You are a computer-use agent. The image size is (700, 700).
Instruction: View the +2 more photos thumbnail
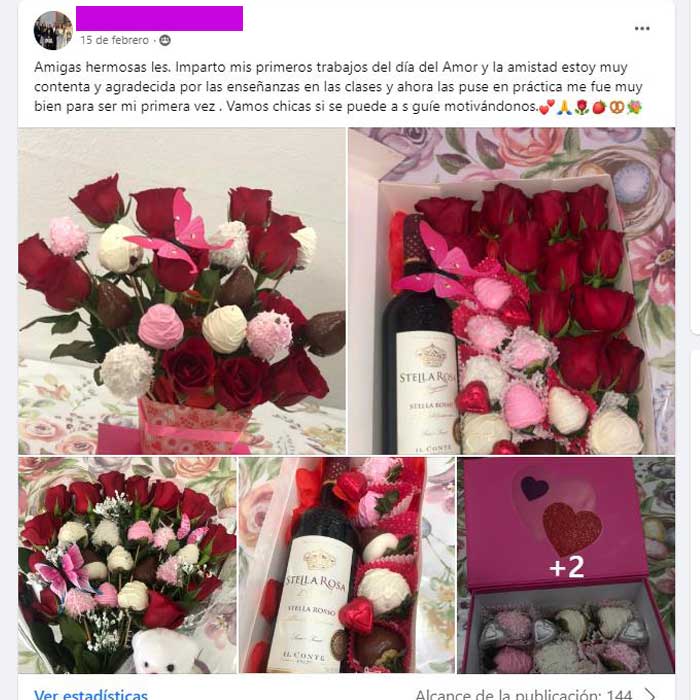coord(566,565)
